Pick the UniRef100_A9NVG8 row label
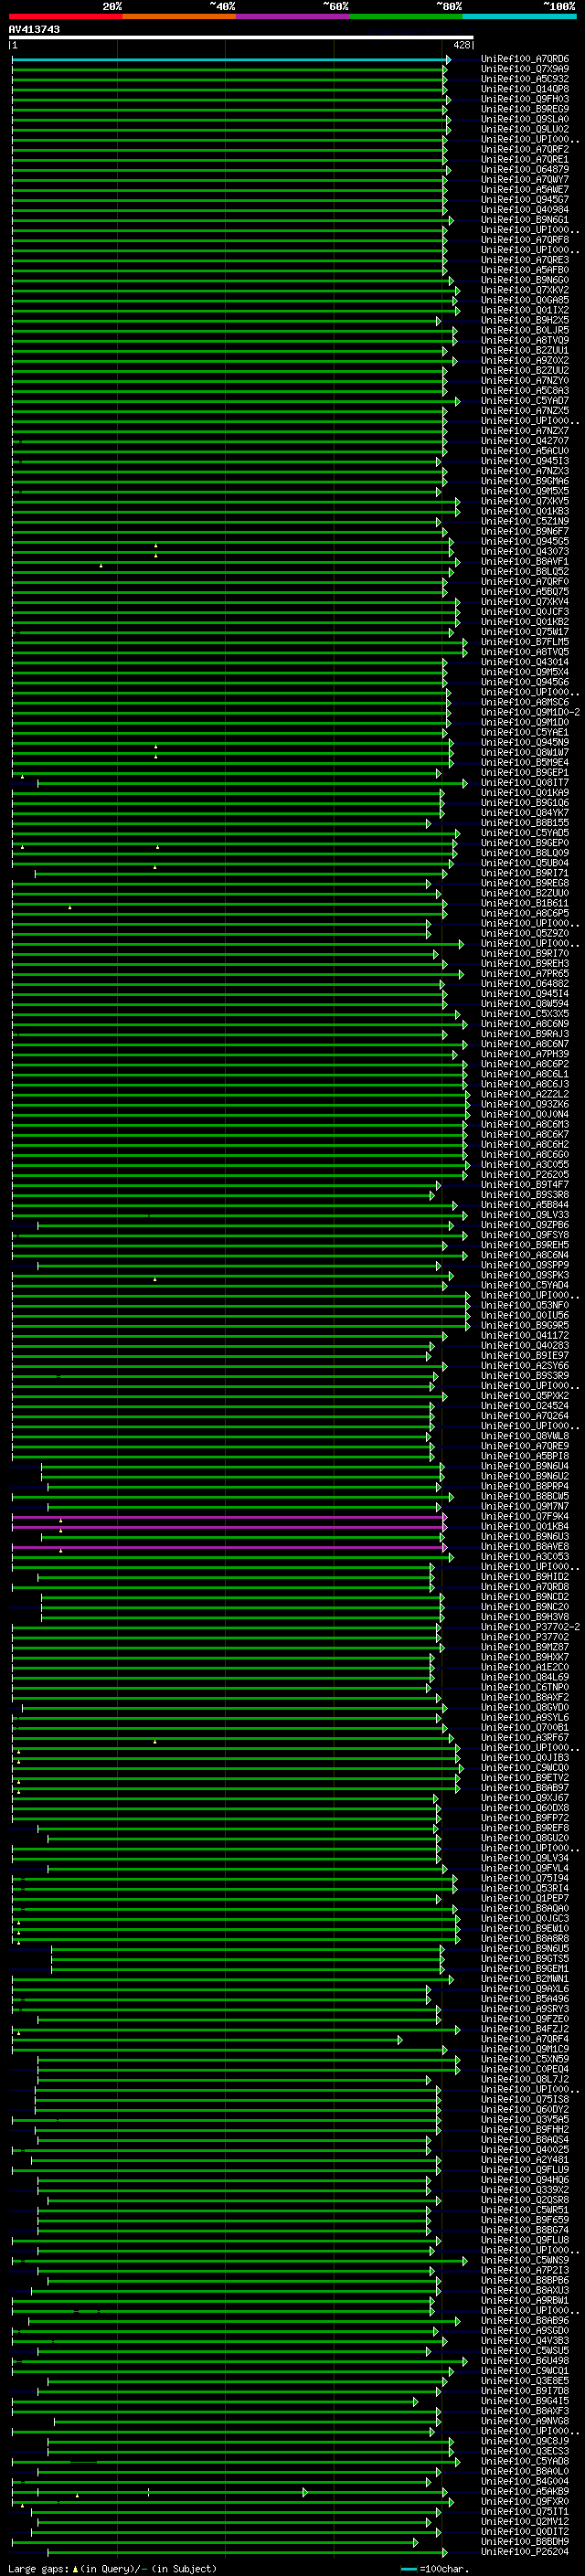585x2576 pixels. [525, 2421]
